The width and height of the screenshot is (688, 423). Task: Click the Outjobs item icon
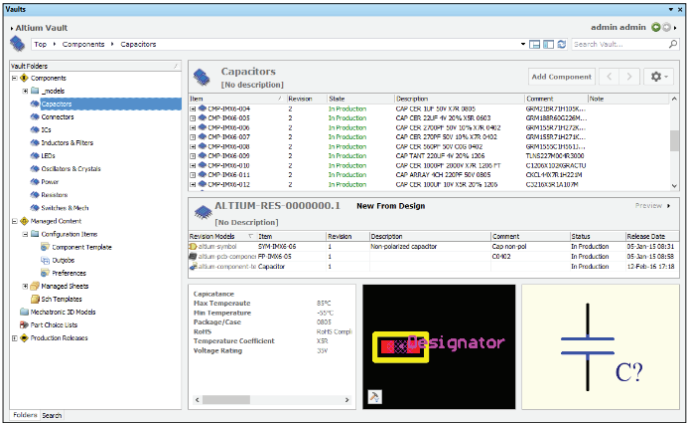[x=45, y=260]
